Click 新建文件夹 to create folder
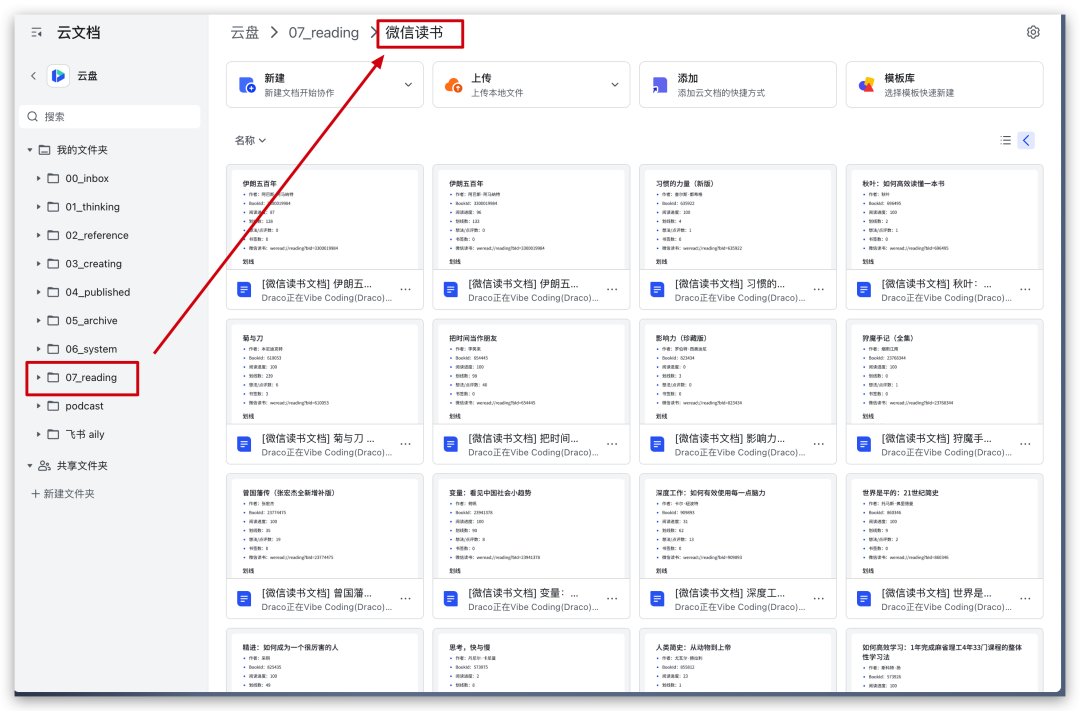Viewport: 1080px width, 711px height. 63,494
